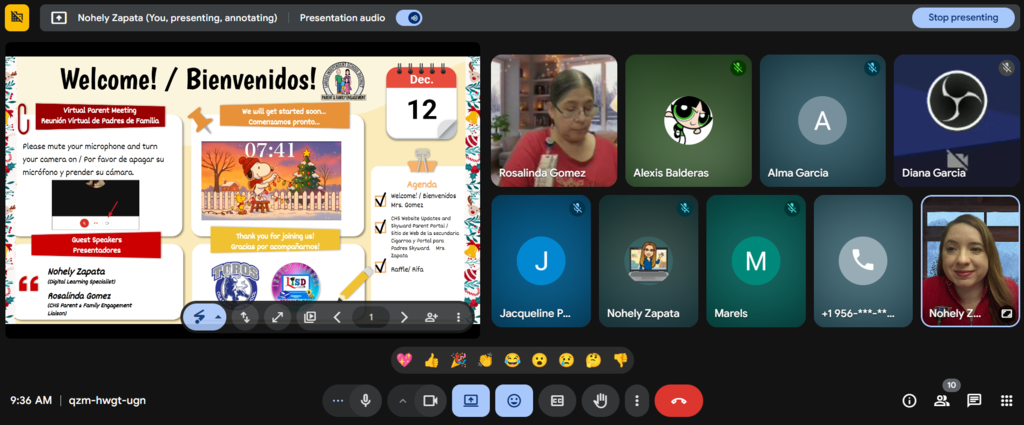Expand the camera settings arrow
Screen dimensions: 1024x425
click(403, 401)
